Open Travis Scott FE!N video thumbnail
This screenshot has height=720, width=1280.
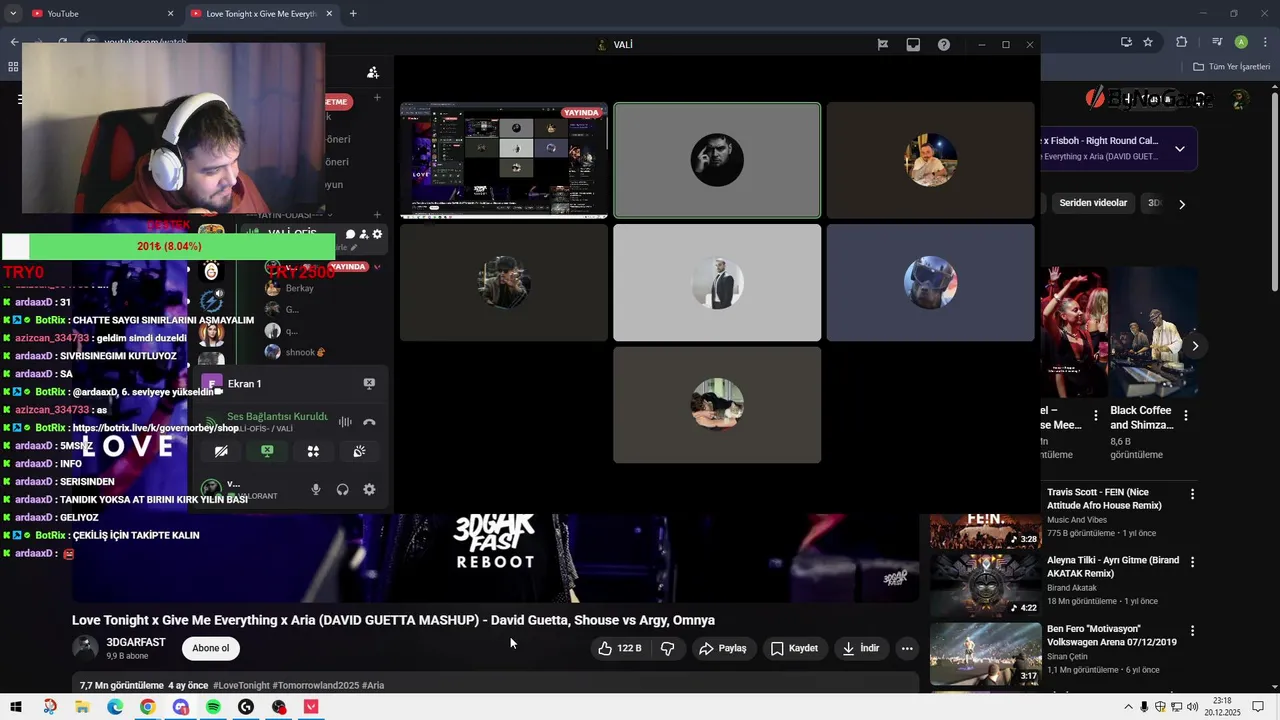pyautogui.click(x=985, y=531)
